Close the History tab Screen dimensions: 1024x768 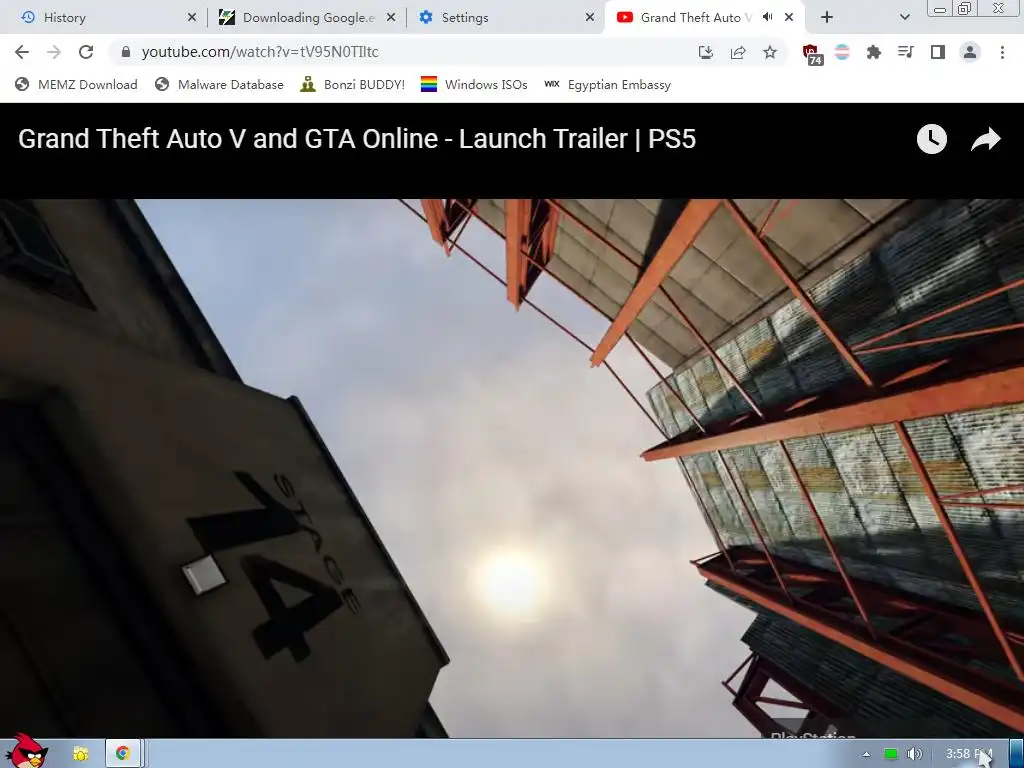(x=192, y=18)
